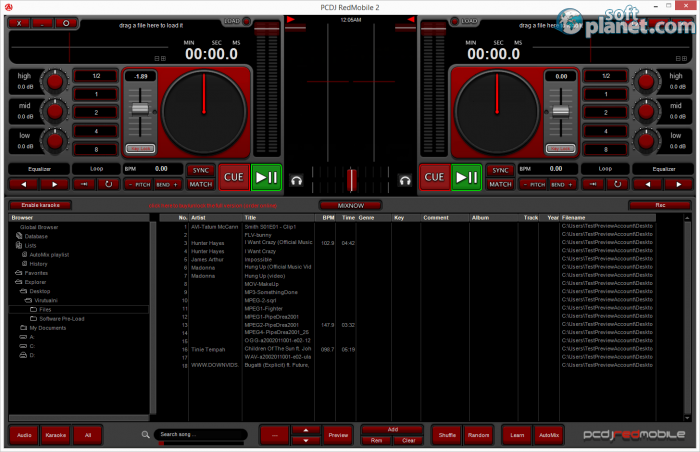
Task: Click the left deck pitch fader handle
Action: tap(140, 109)
